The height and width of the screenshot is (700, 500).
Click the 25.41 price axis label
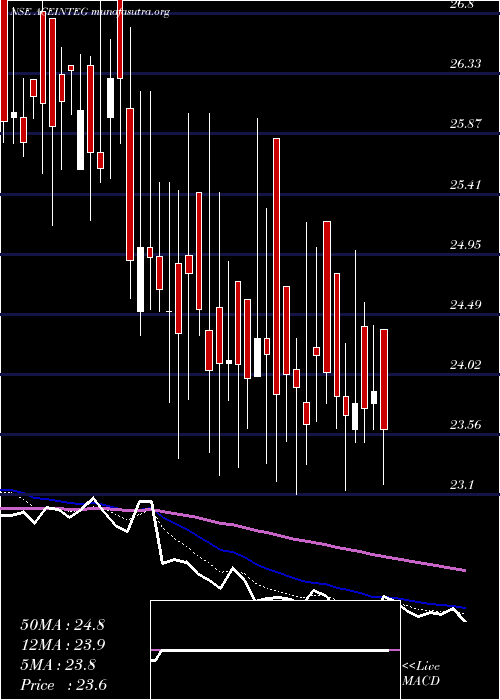tap(466, 184)
